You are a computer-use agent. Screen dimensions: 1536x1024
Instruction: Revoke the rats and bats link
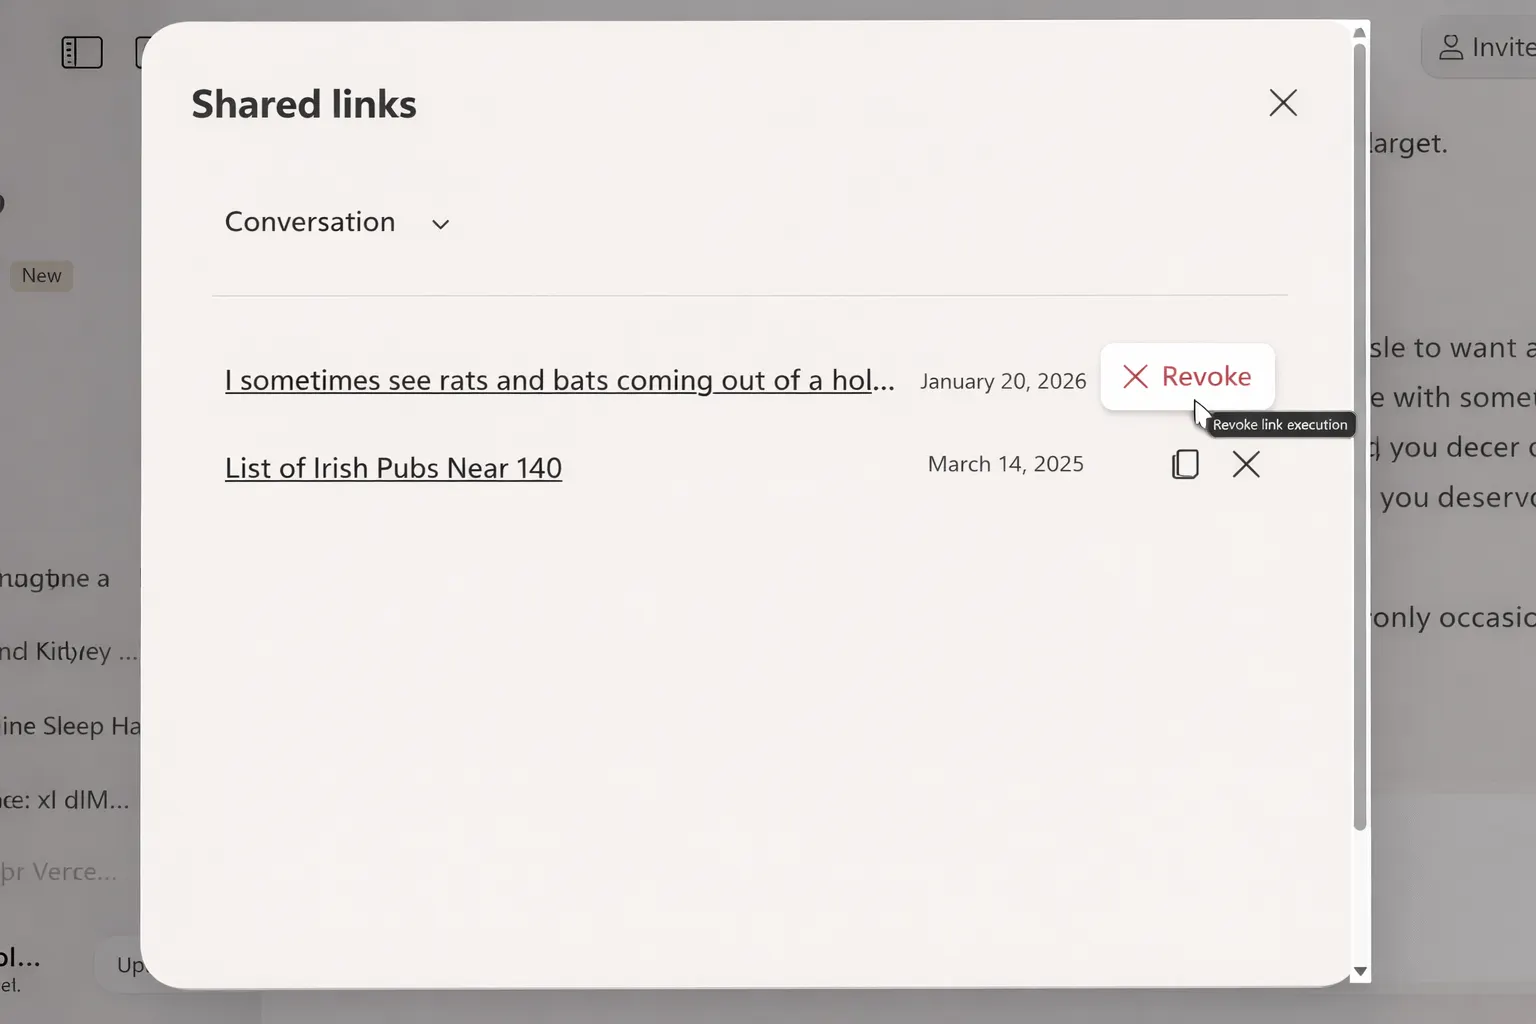1187,377
